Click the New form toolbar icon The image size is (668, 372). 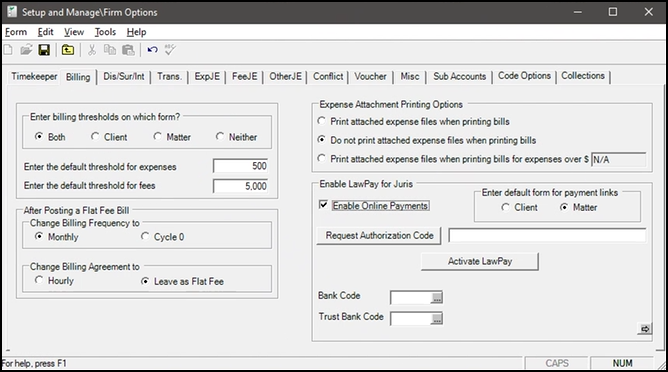(8, 50)
